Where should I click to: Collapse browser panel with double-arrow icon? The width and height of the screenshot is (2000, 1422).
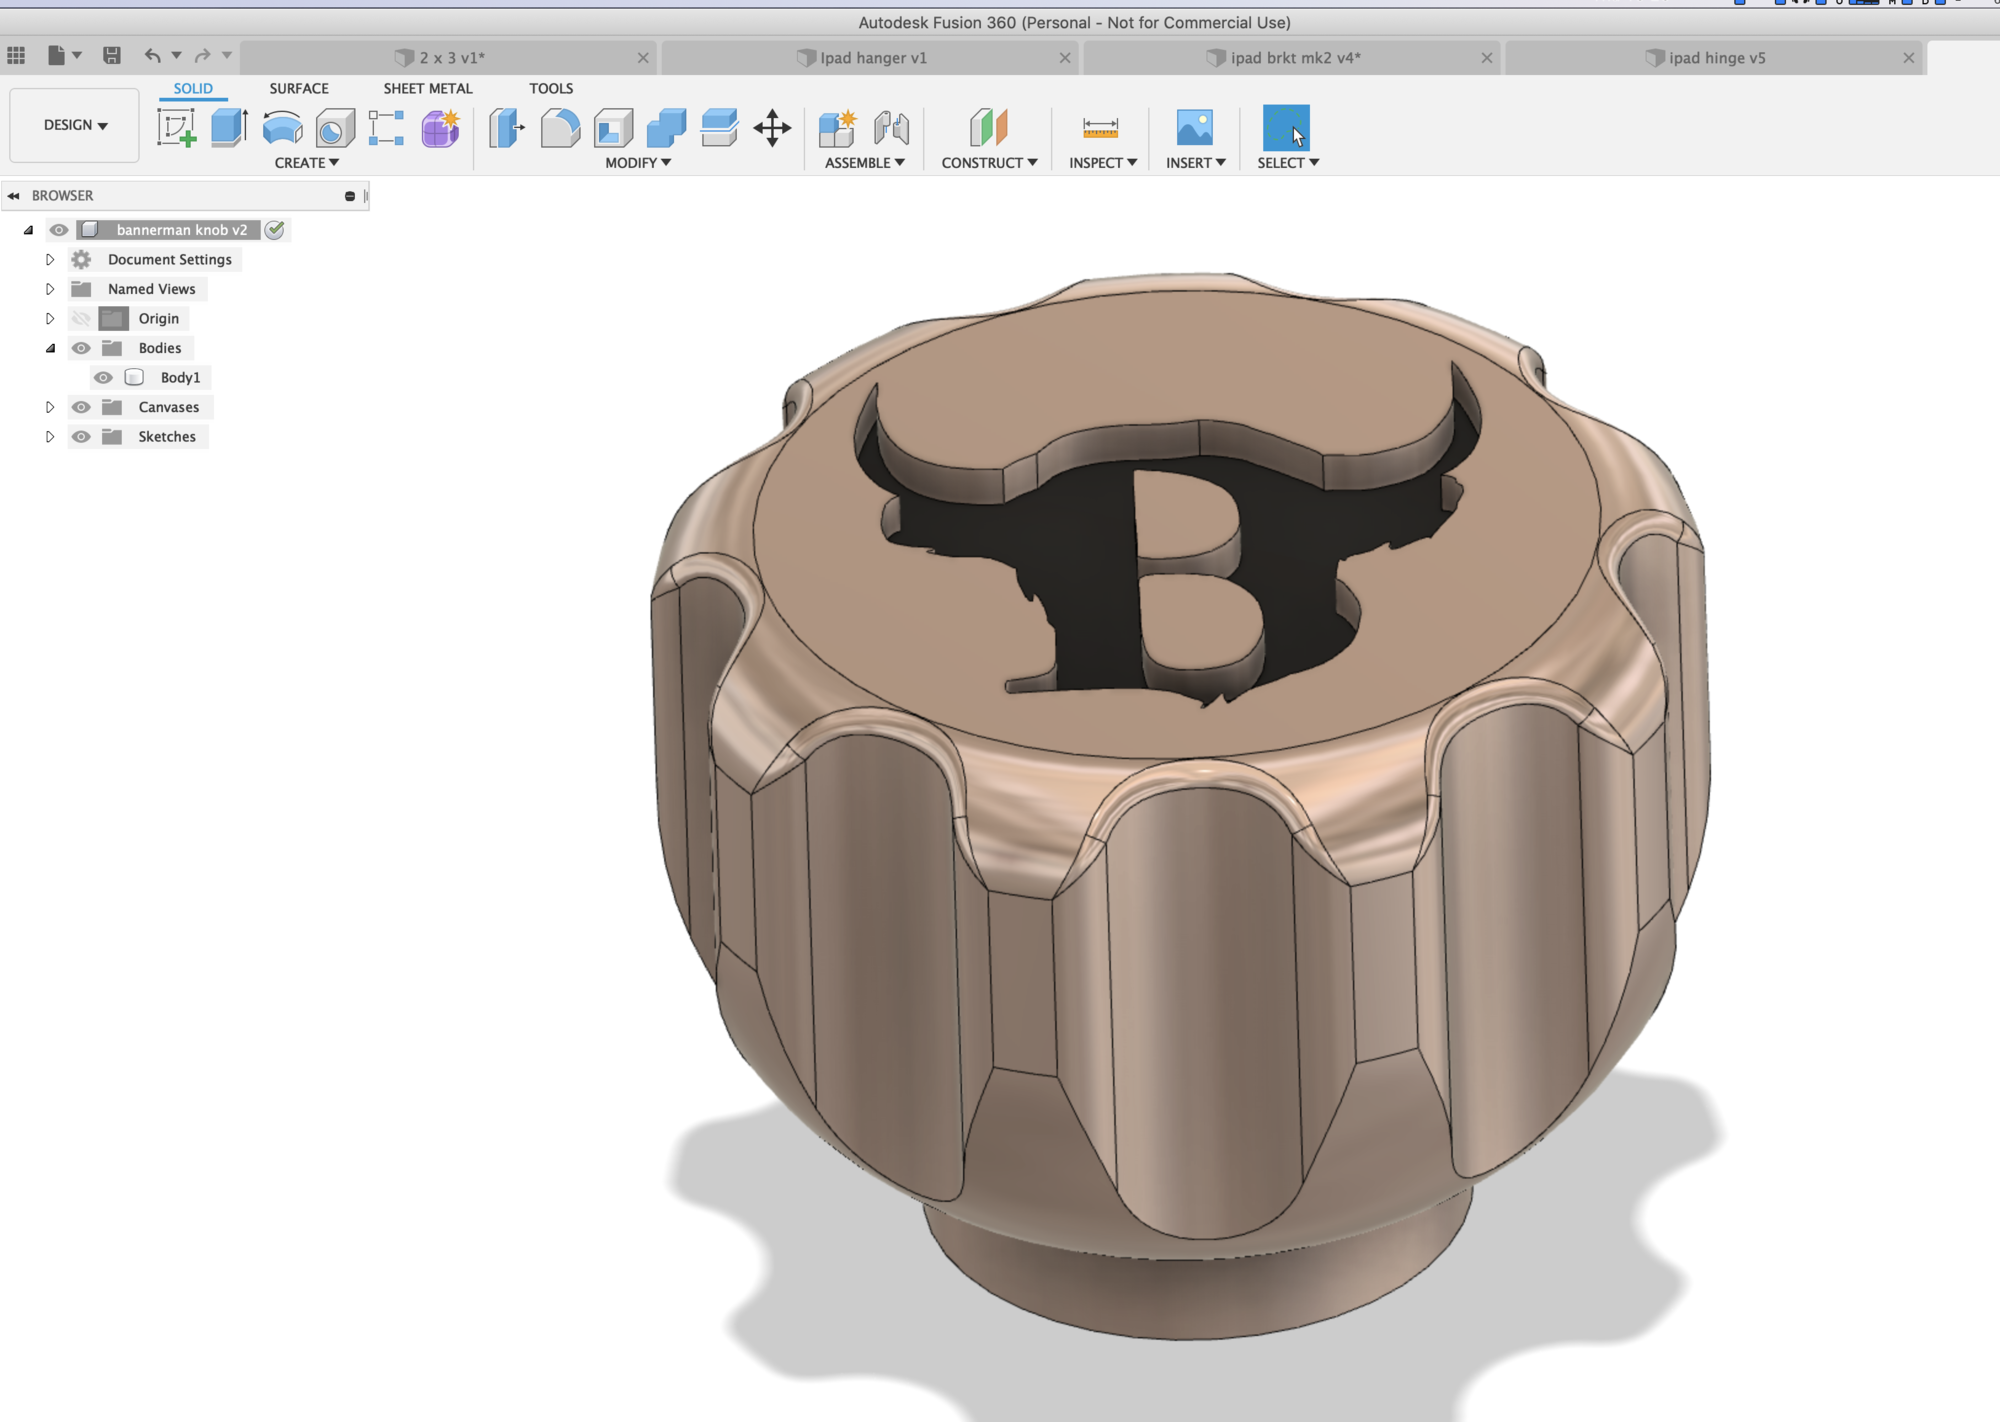coord(13,196)
